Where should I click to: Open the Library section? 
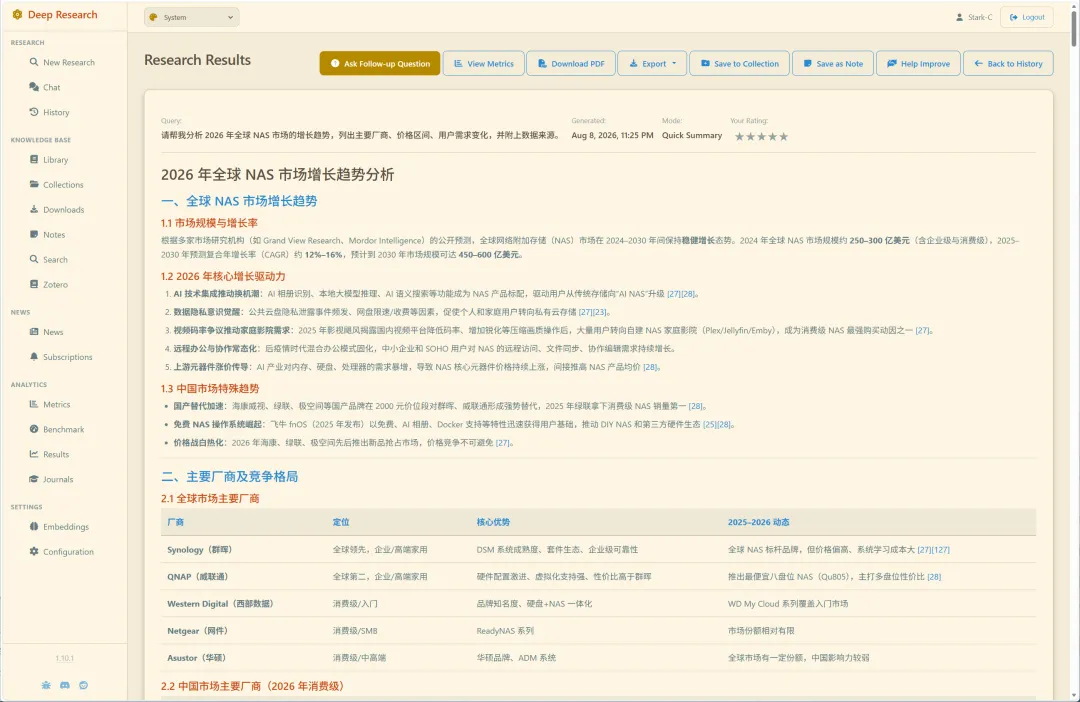[x=49, y=160]
